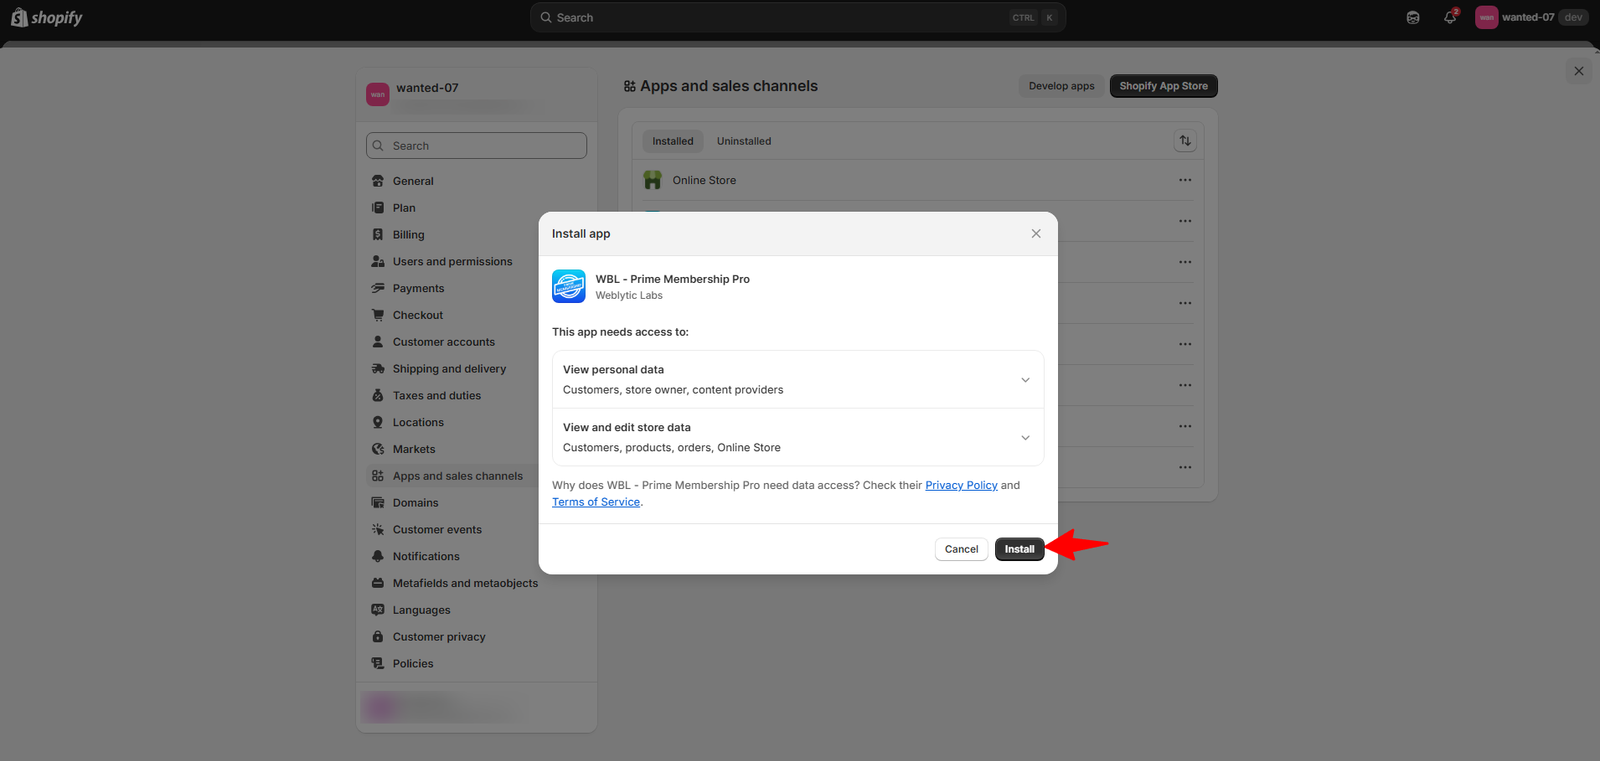
Task: Open the Terms of Service link
Action: click(x=596, y=502)
